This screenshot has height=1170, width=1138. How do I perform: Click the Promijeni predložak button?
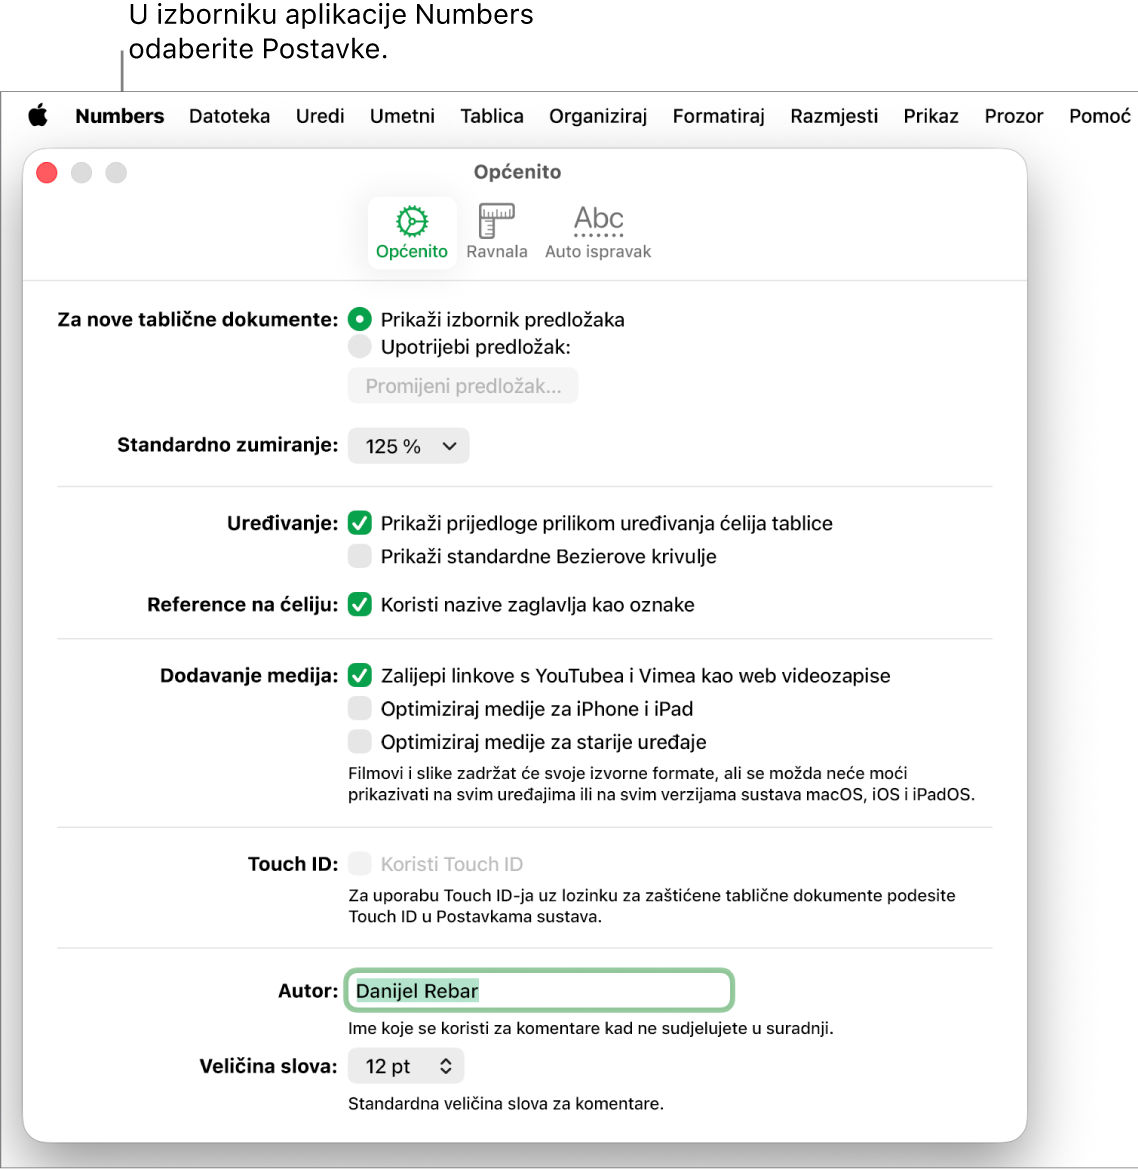(463, 386)
